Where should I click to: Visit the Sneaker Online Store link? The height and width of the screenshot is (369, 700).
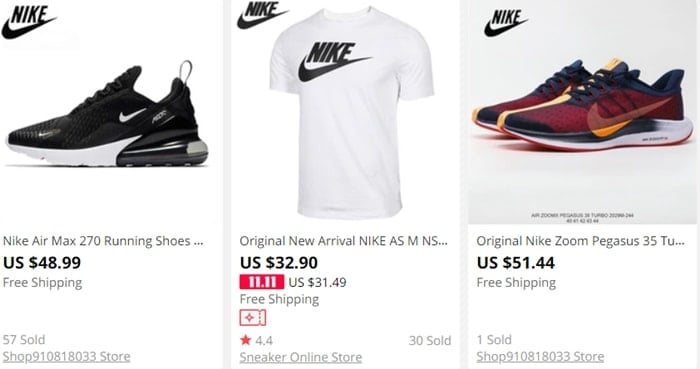(x=301, y=357)
